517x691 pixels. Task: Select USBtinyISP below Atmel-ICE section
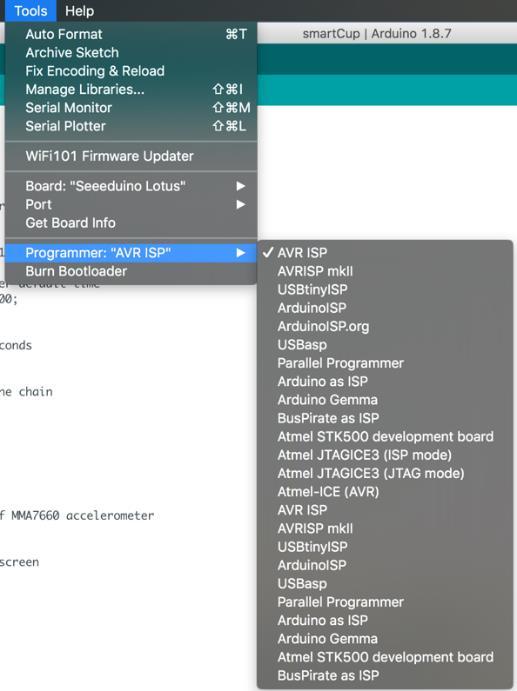(385, 547)
